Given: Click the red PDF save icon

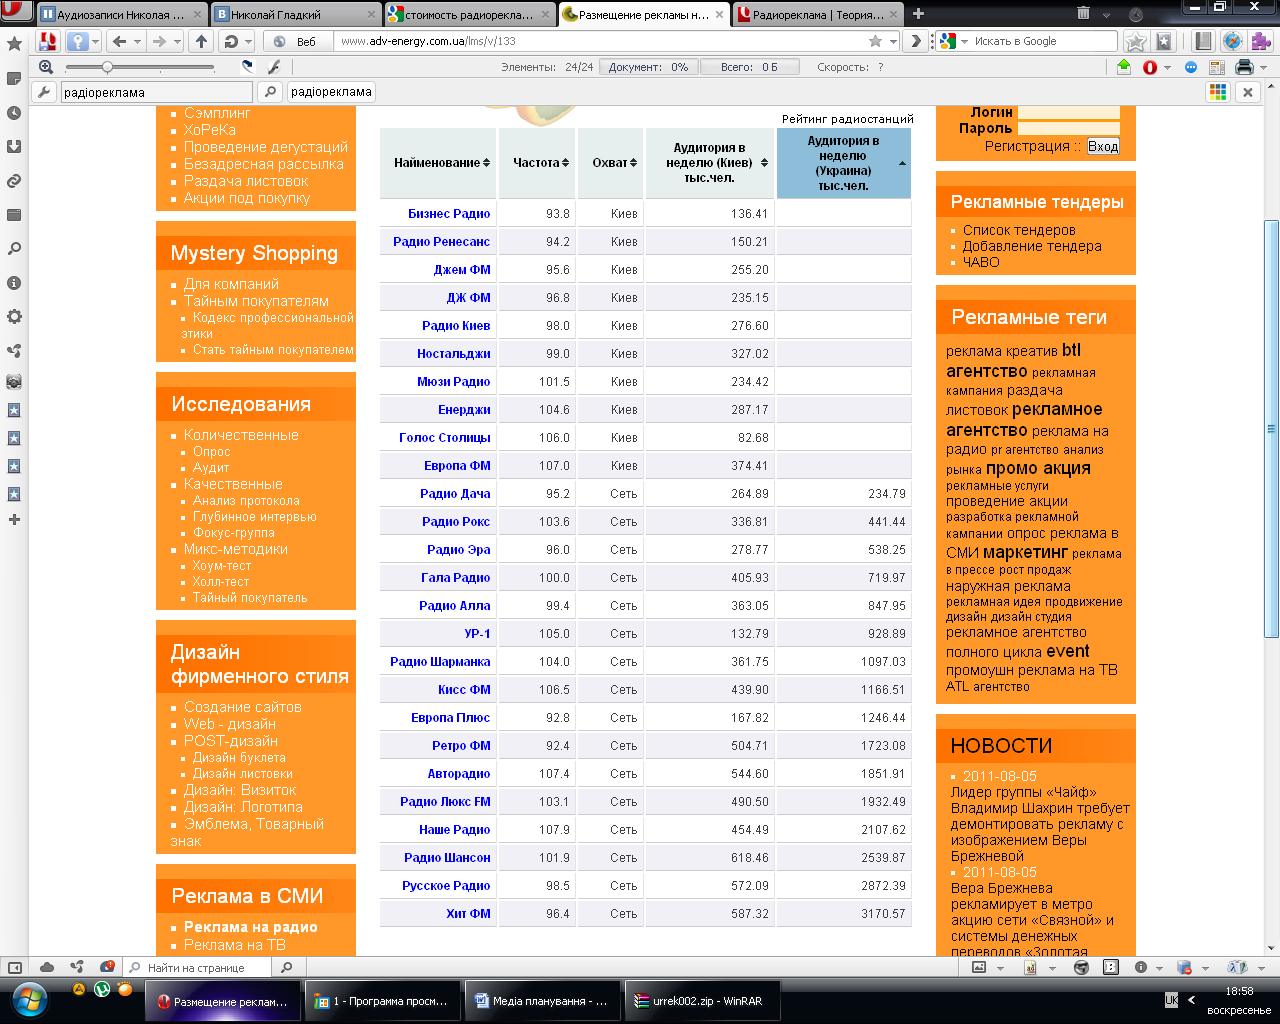Looking at the screenshot, I should (47, 41).
